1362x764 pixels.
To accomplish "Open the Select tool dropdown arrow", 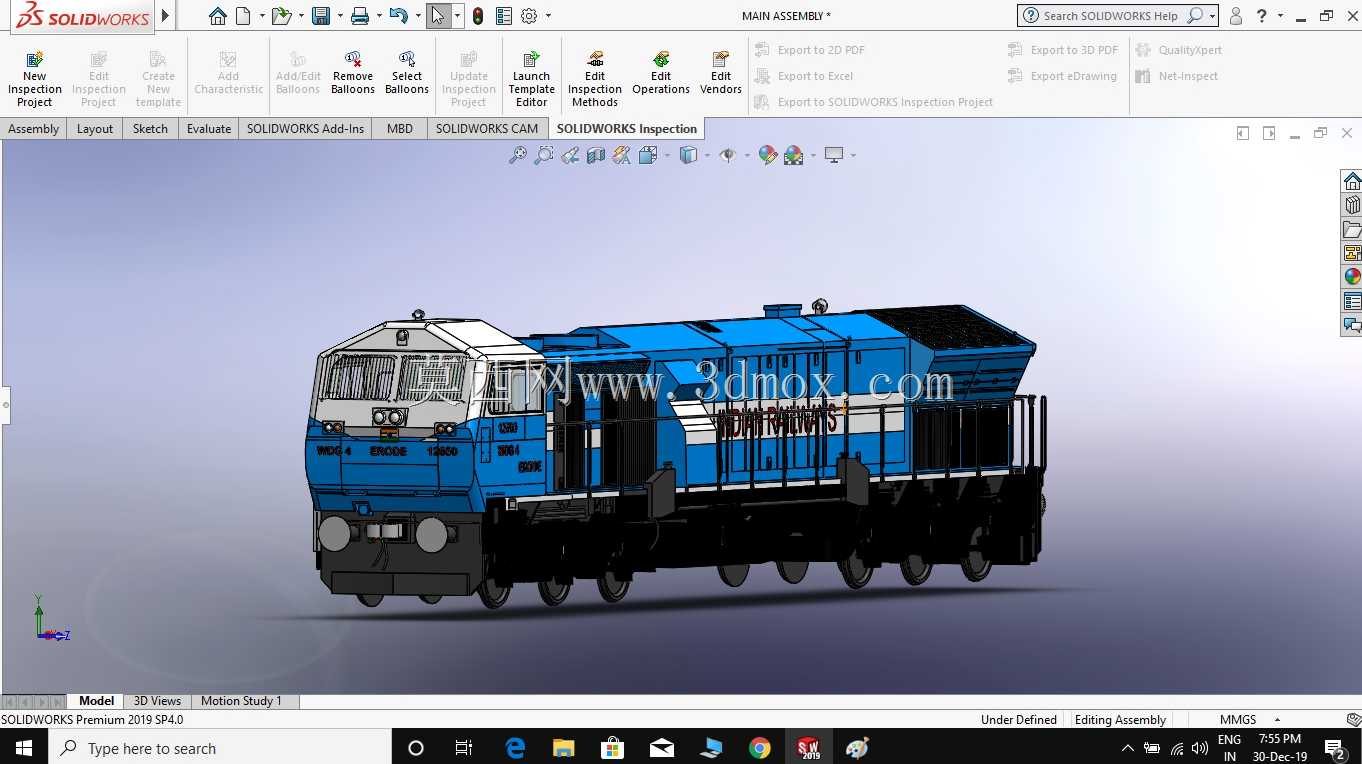I will click(x=457, y=16).
